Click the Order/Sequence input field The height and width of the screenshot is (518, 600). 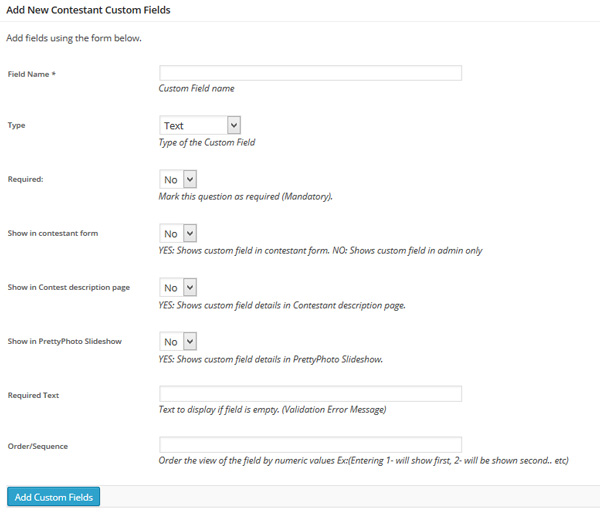point(310,445)
